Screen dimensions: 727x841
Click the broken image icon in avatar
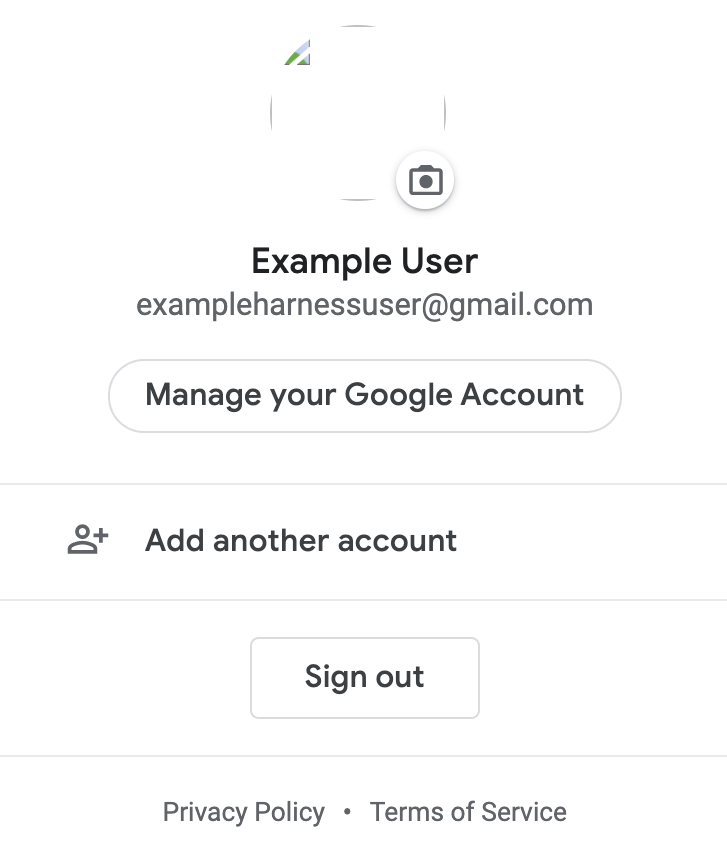coord(297,52)
